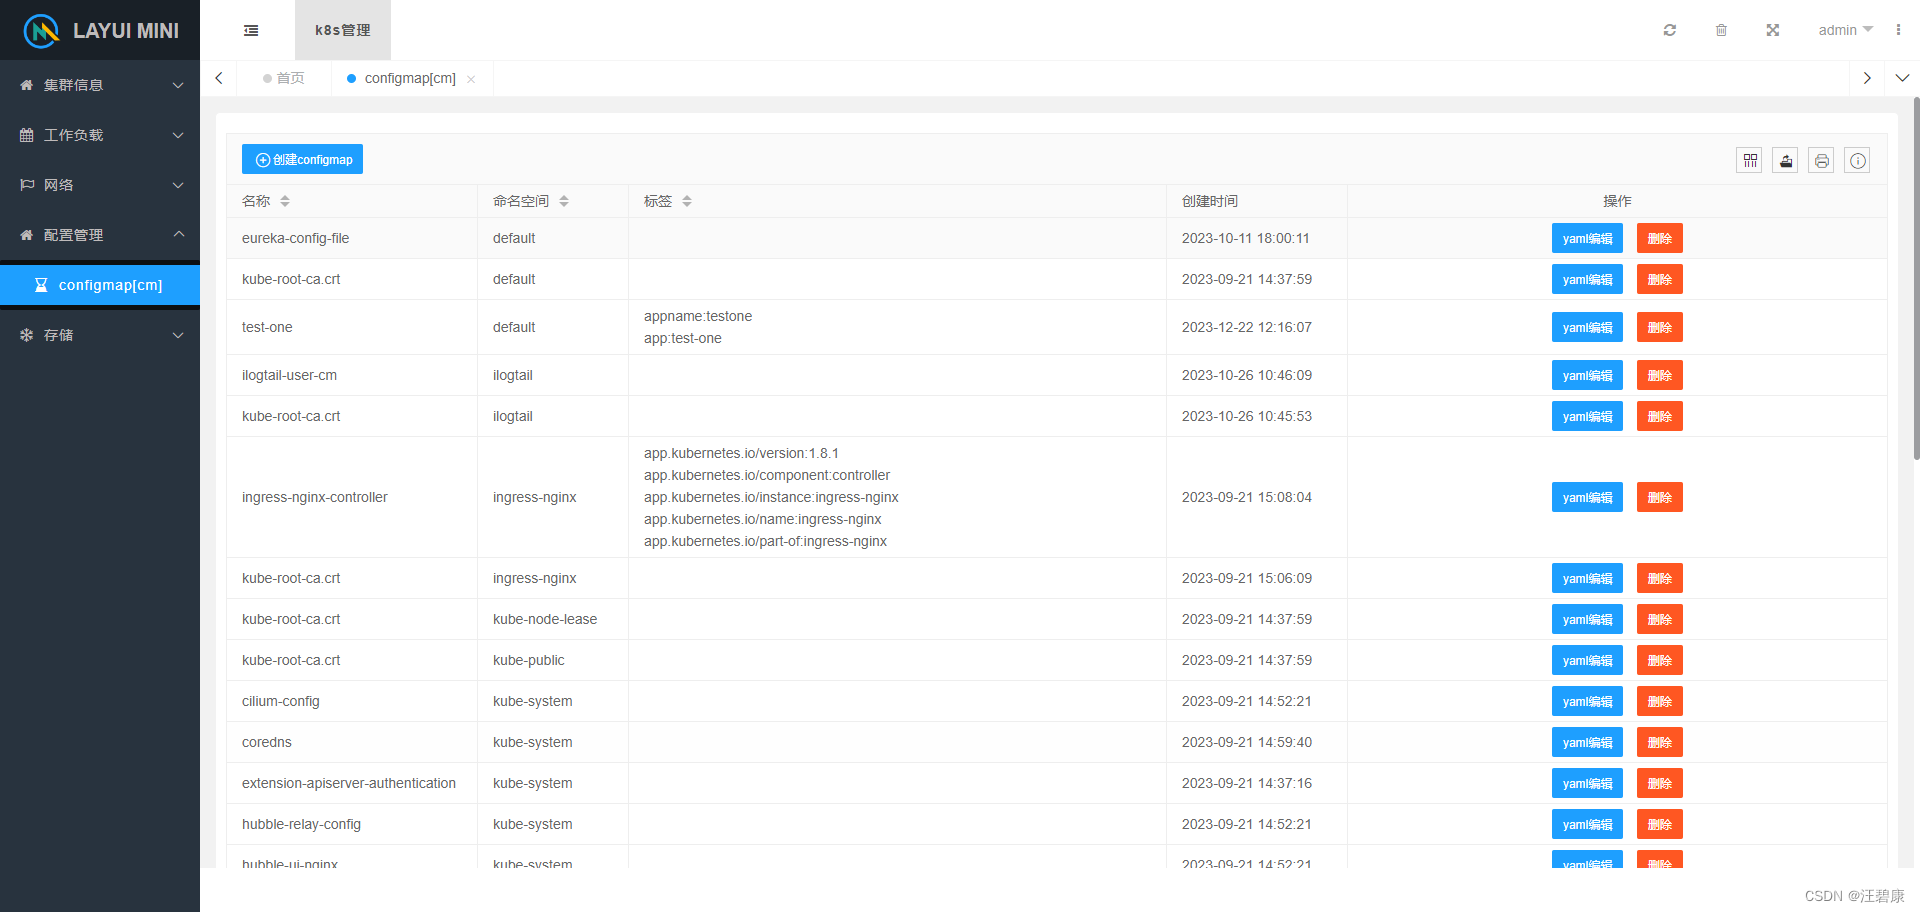Click yaml编辑 for ingress-nginx-controller

[x=1587, y=497]
